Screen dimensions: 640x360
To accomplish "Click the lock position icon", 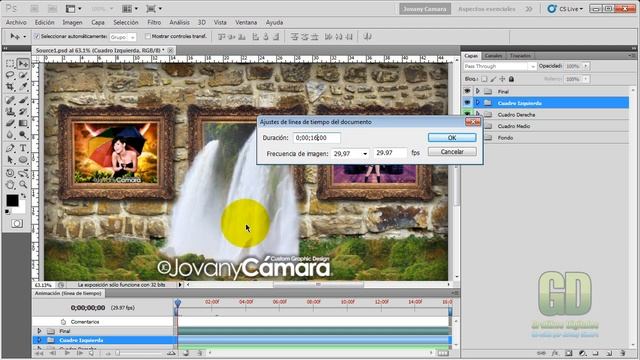I will pos(502,79).
